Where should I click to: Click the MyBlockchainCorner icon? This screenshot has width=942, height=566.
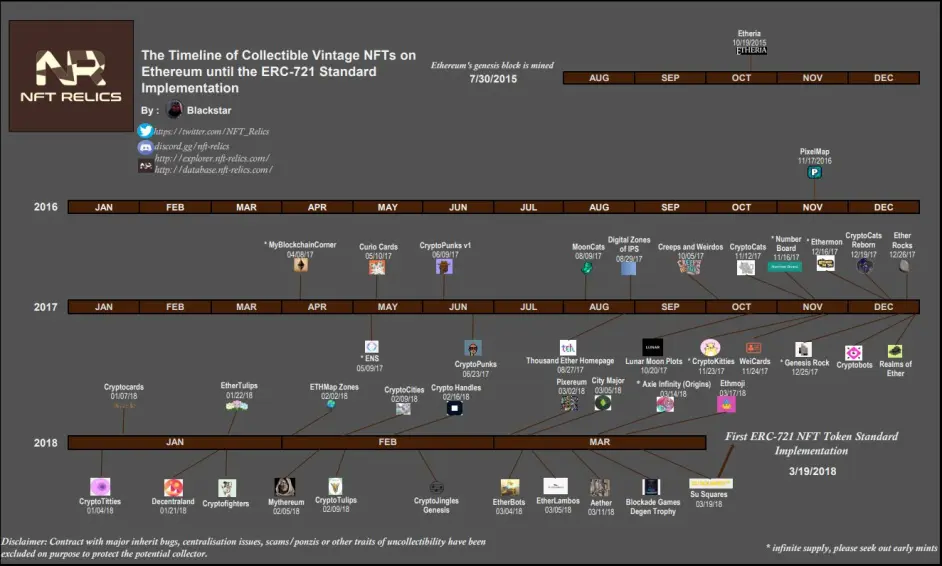tap(301, 265)
